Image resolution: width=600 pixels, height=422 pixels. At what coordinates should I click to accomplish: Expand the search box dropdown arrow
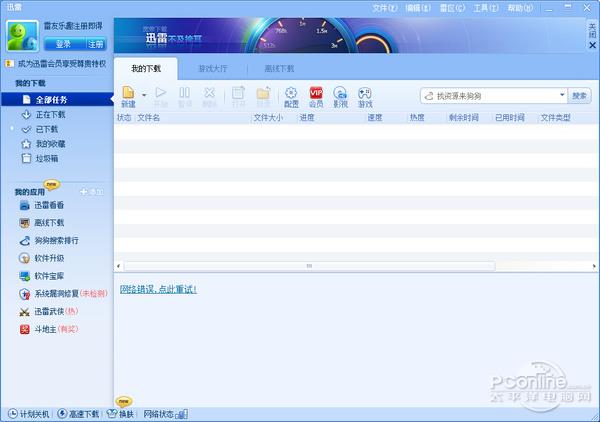pyautogui.click(x=562, y=95)
